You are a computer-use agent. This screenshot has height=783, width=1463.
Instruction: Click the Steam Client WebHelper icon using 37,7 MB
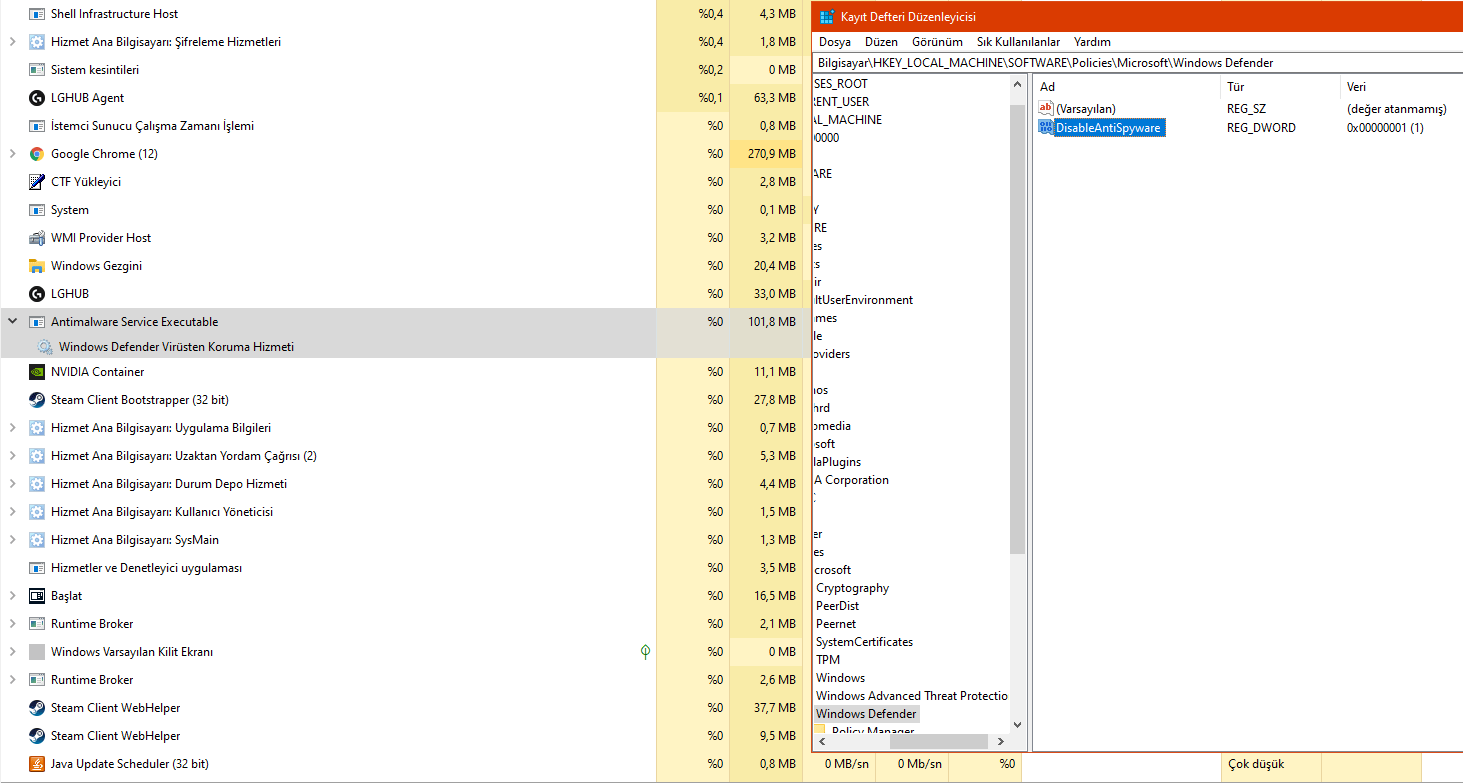pyautogui.click(x=37, y=708)
